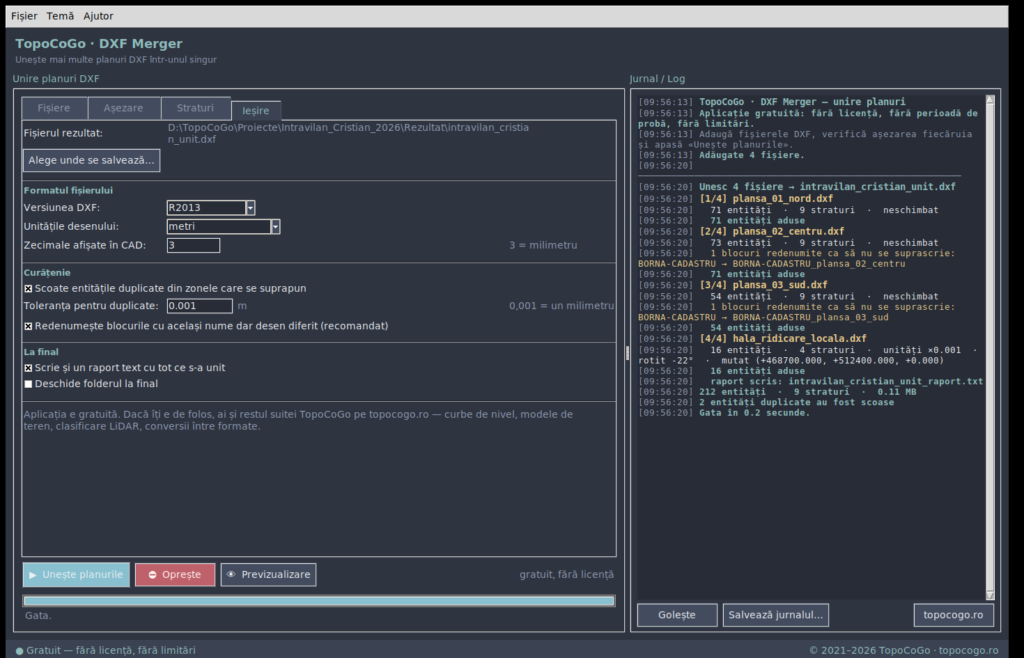The width and height of the screenshot is (1024, 658).
Task: Click the log vertical scrollbar track
Action: click(x=990, y=347)
